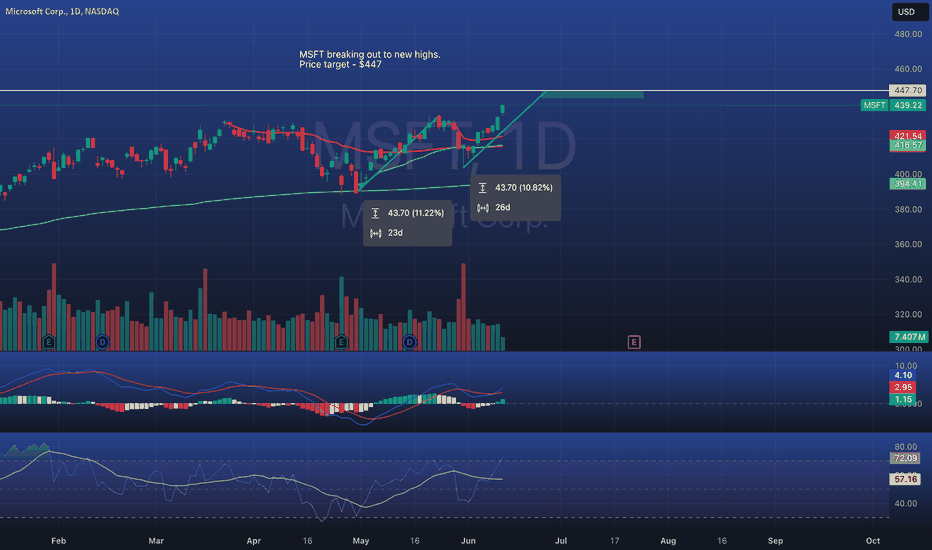Screen dimensions: 932x550
Task: Click the 23d duration text
Action: (395, 233)
